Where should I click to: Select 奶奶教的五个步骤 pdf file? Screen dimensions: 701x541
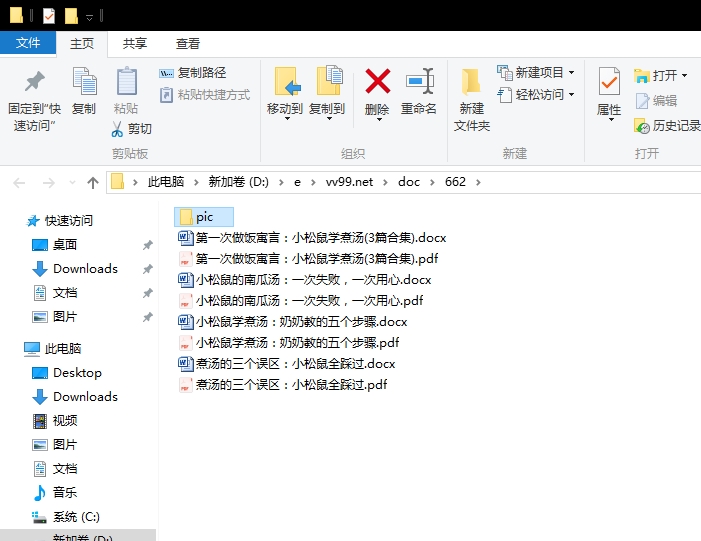point(289,342)
